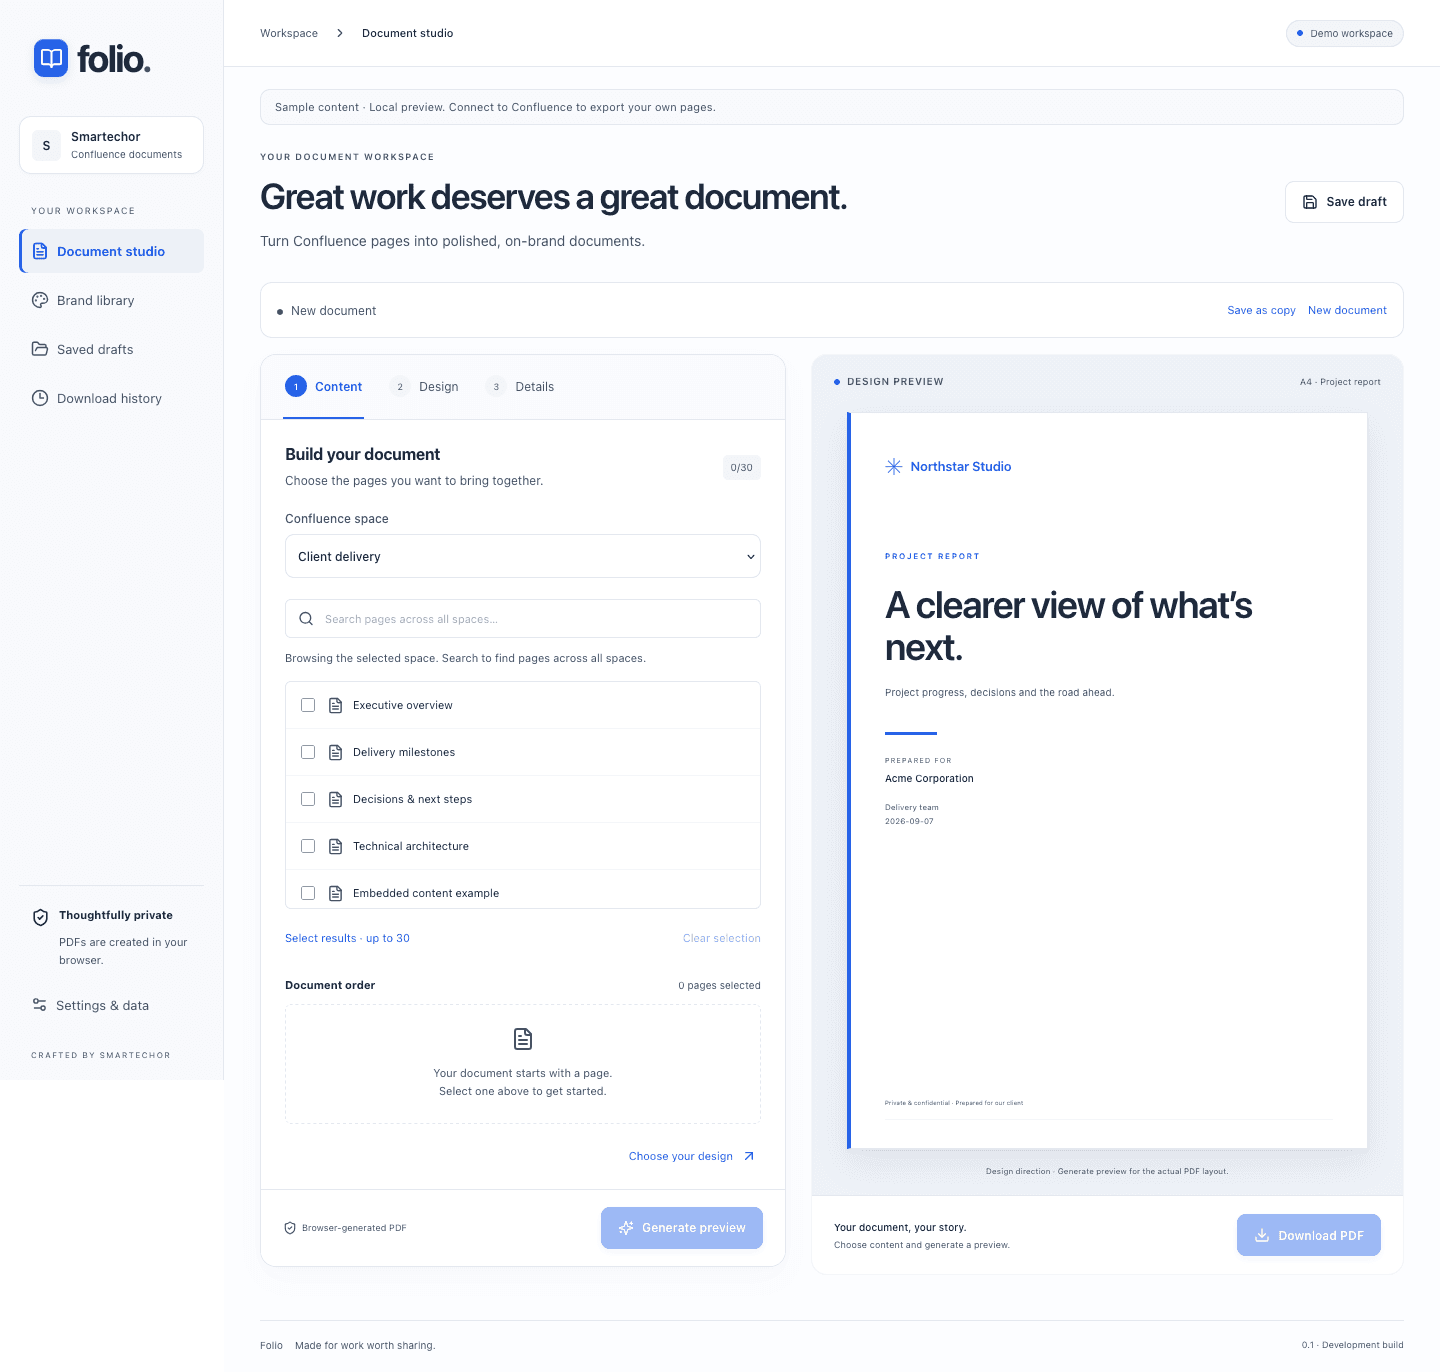The width and height of the screenshot is (1440, 1372).
Task: Click the Clear selection link
Action: 721,938
